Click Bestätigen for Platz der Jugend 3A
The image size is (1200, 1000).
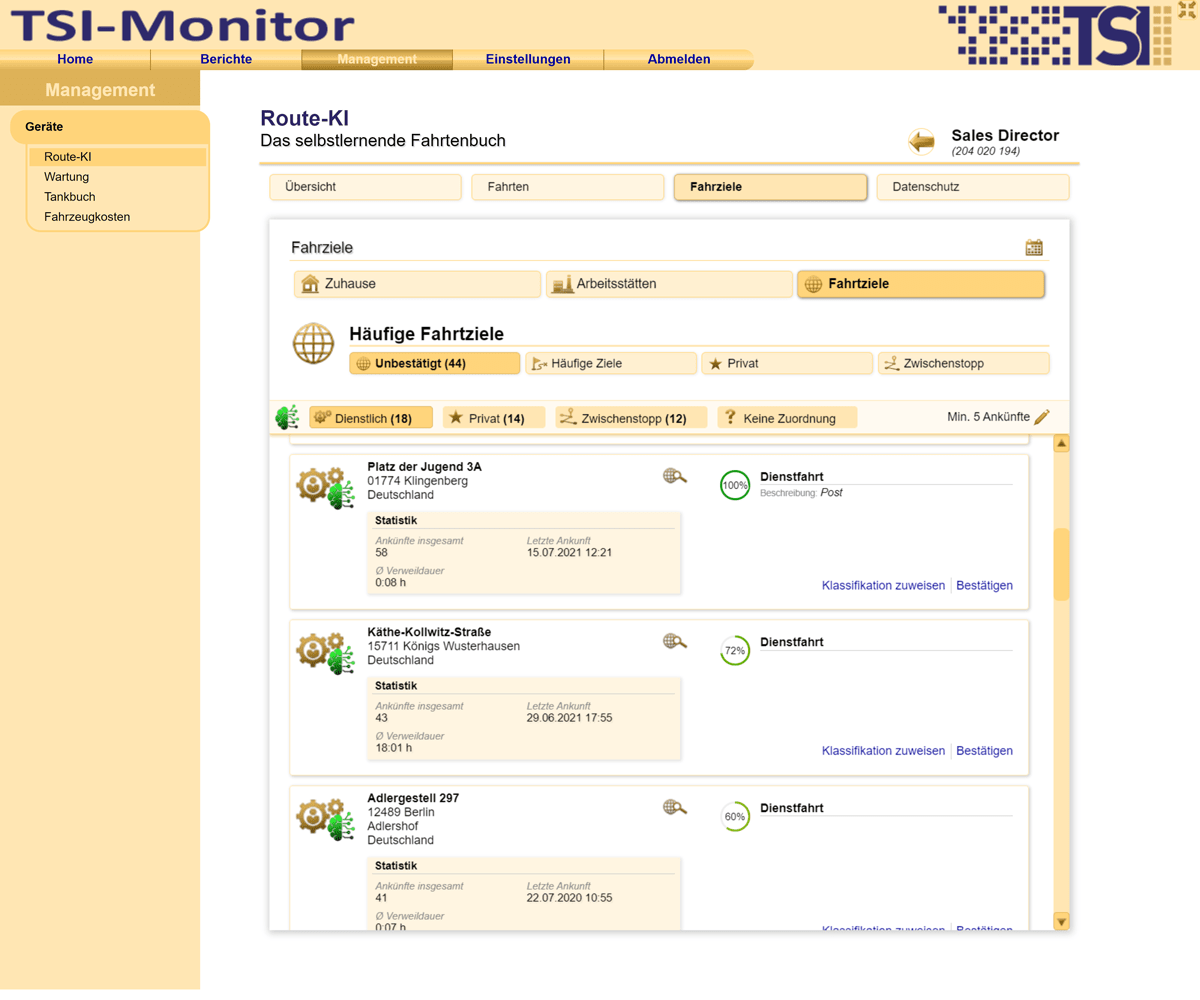pyautogui.click(x=984, y=586)
